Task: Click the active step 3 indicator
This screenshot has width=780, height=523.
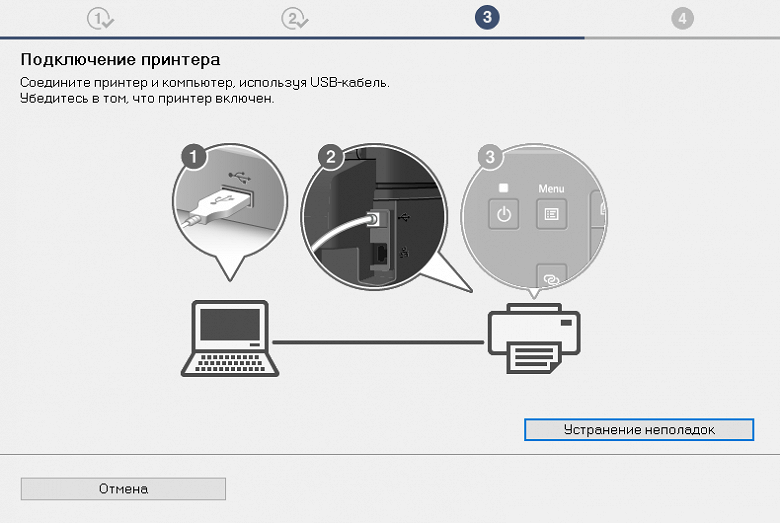Action: tap(487, 17)
